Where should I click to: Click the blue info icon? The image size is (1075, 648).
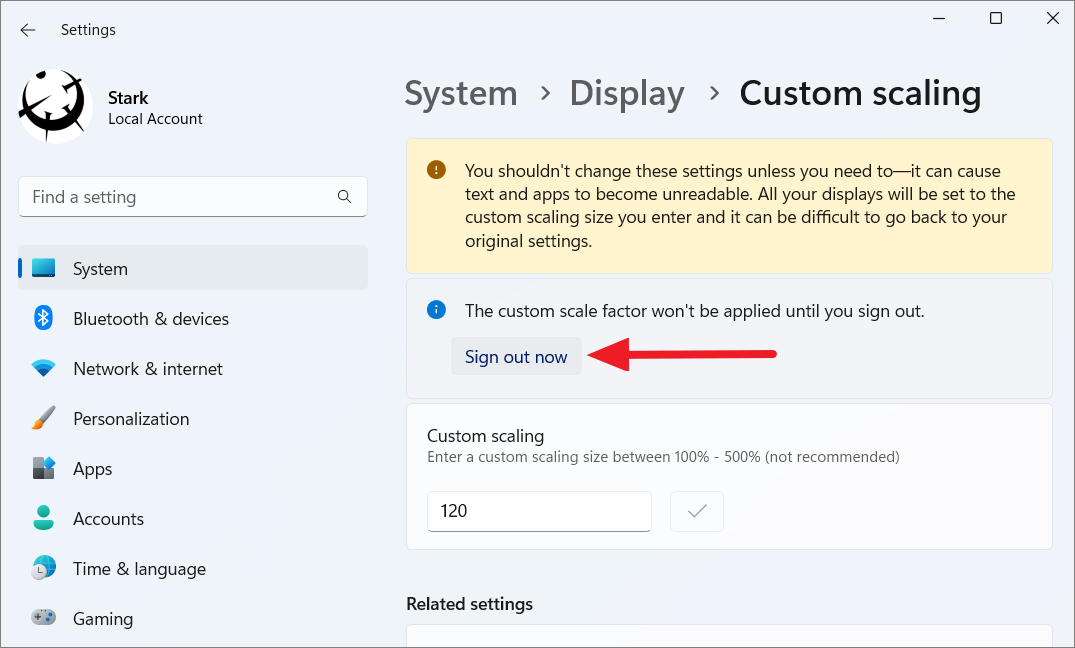pos(436,310)
